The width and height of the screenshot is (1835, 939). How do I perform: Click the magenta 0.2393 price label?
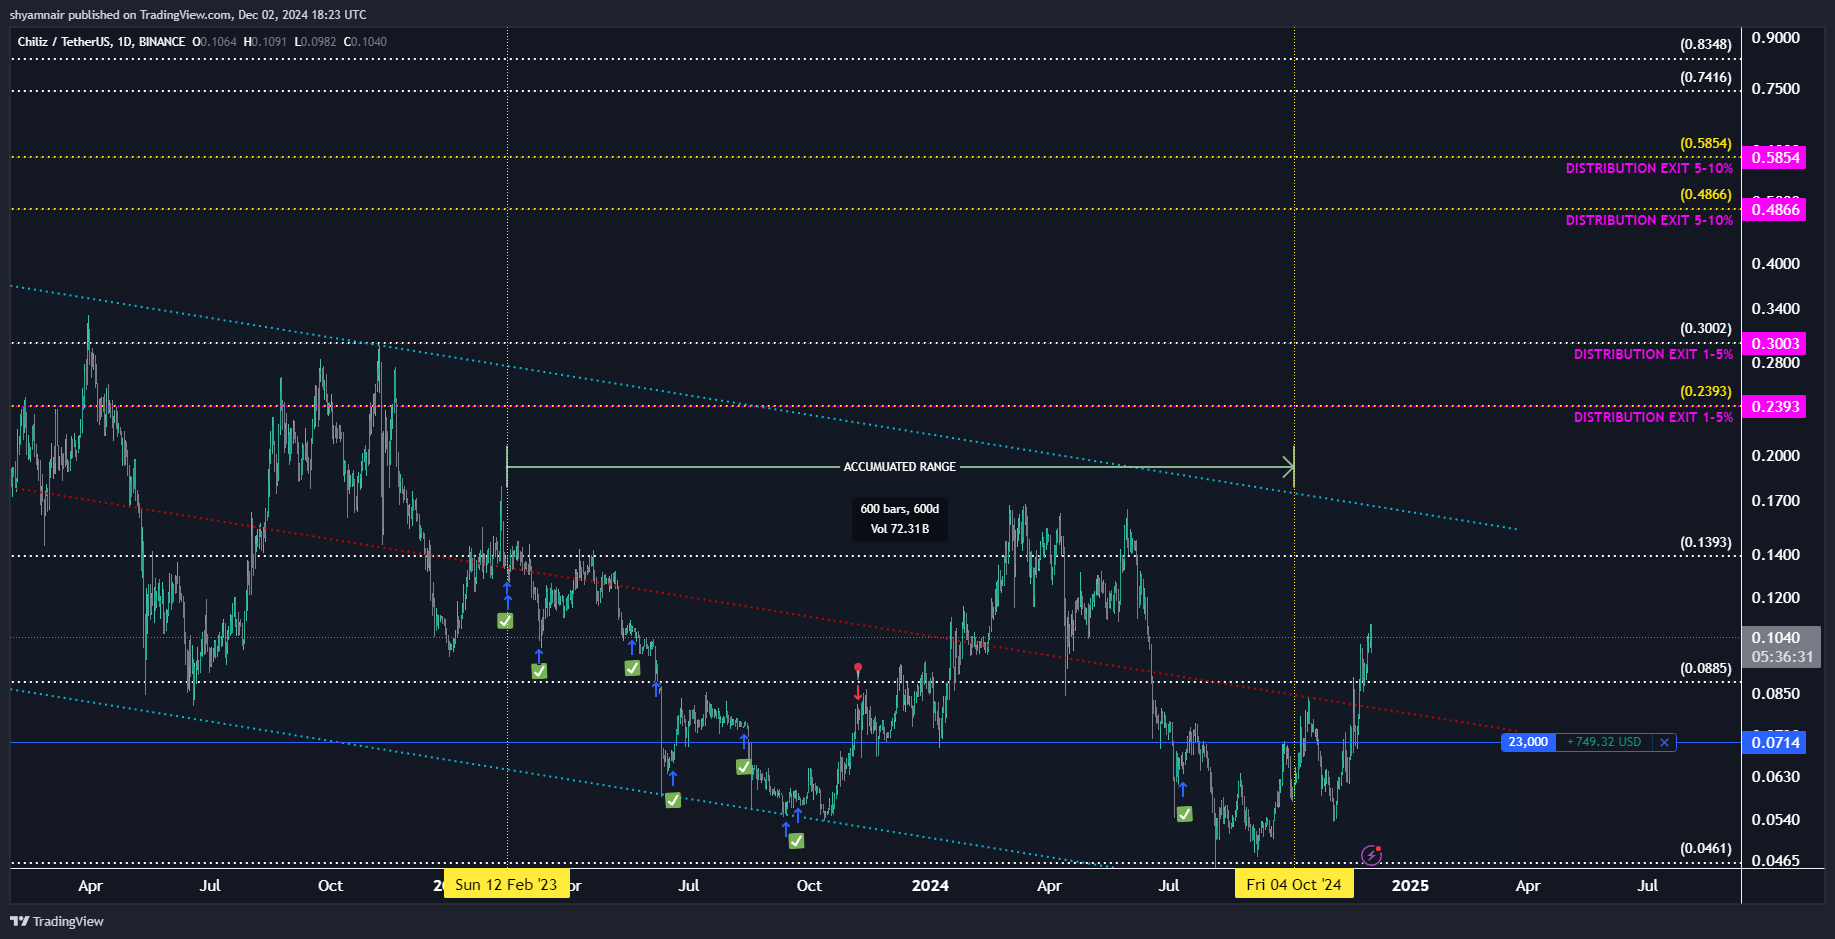coord(1774,407)
